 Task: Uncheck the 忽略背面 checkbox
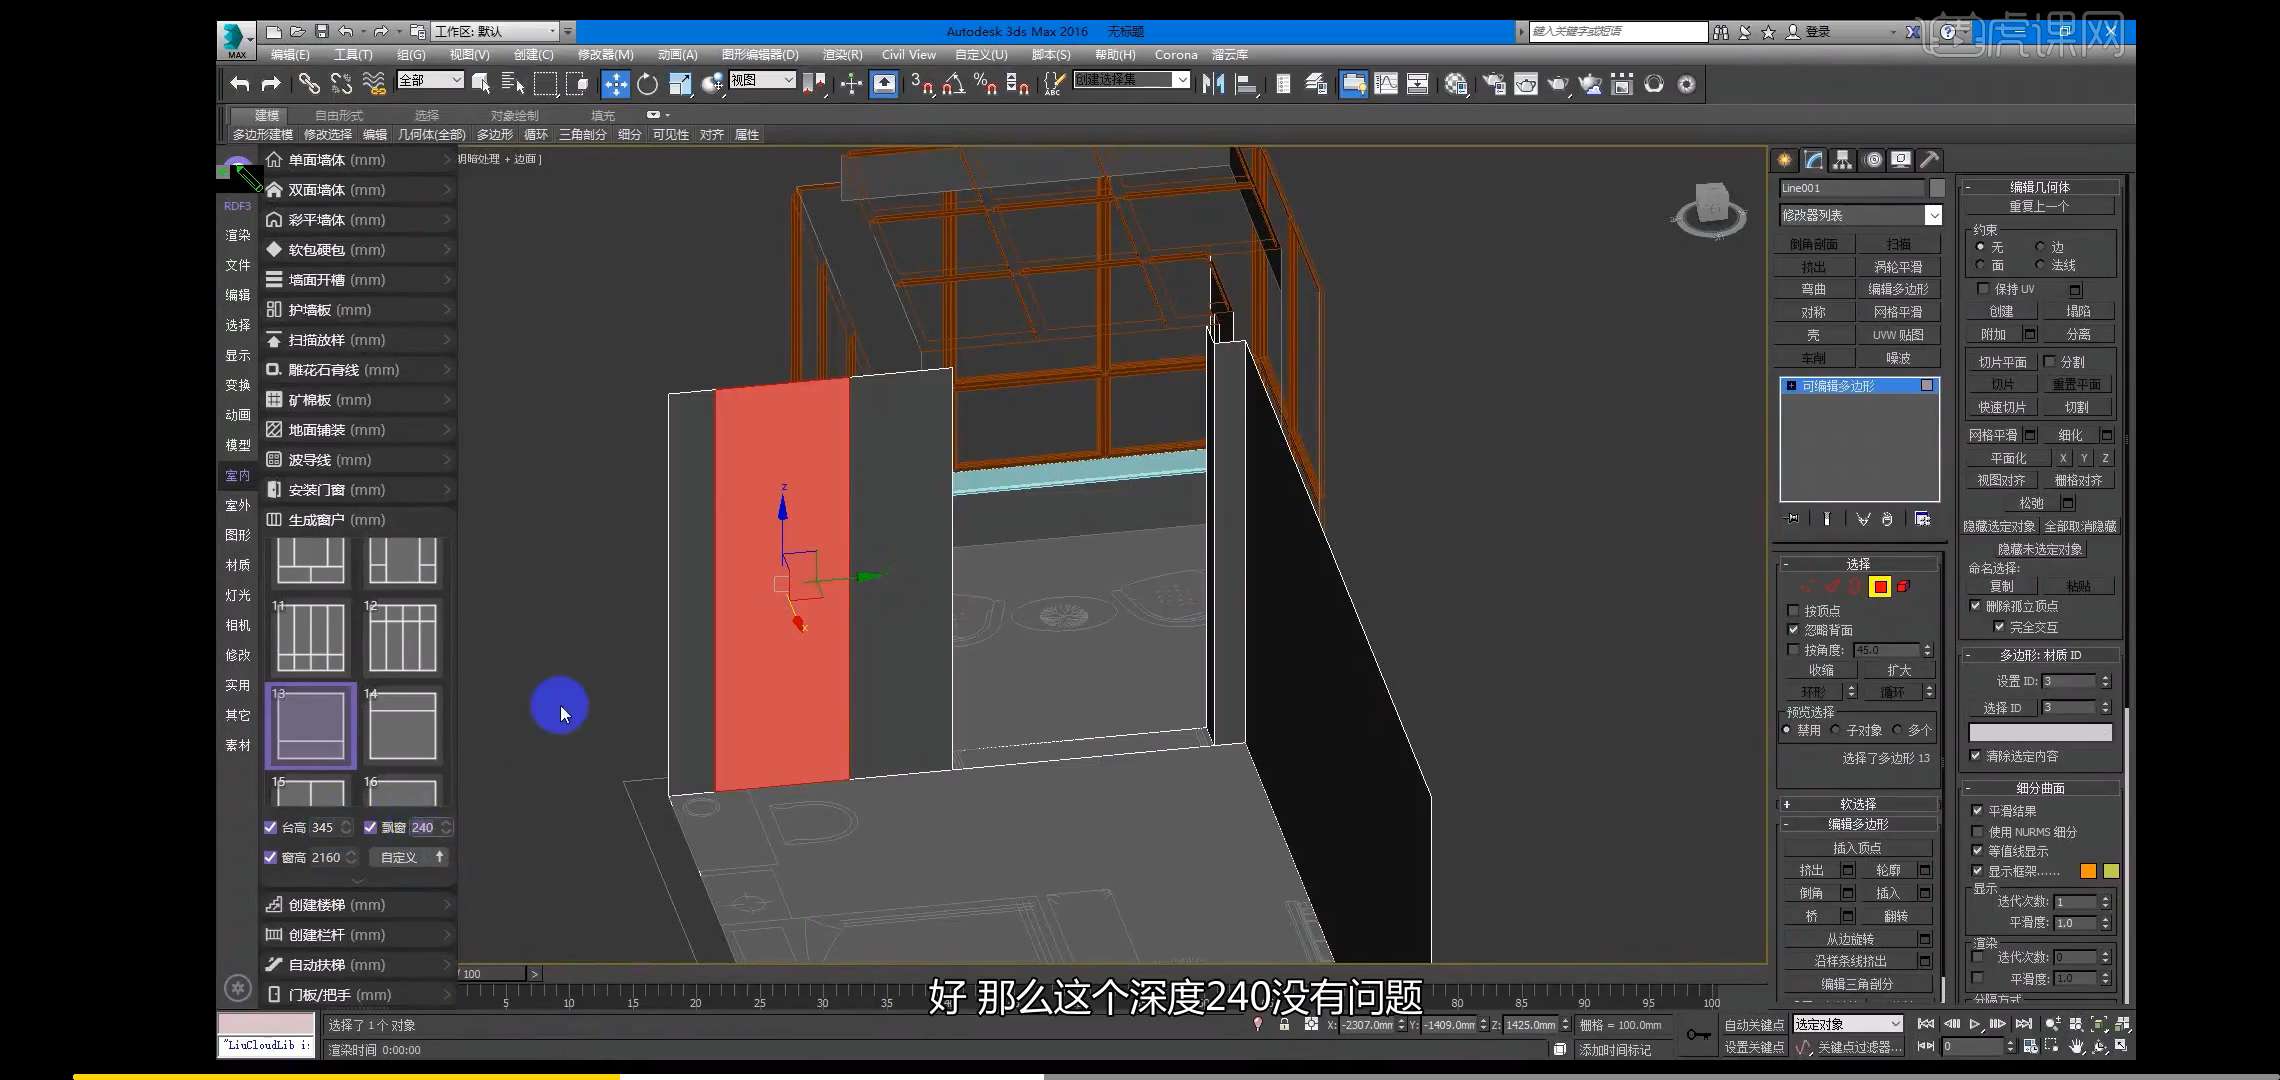pos(1794,630)
